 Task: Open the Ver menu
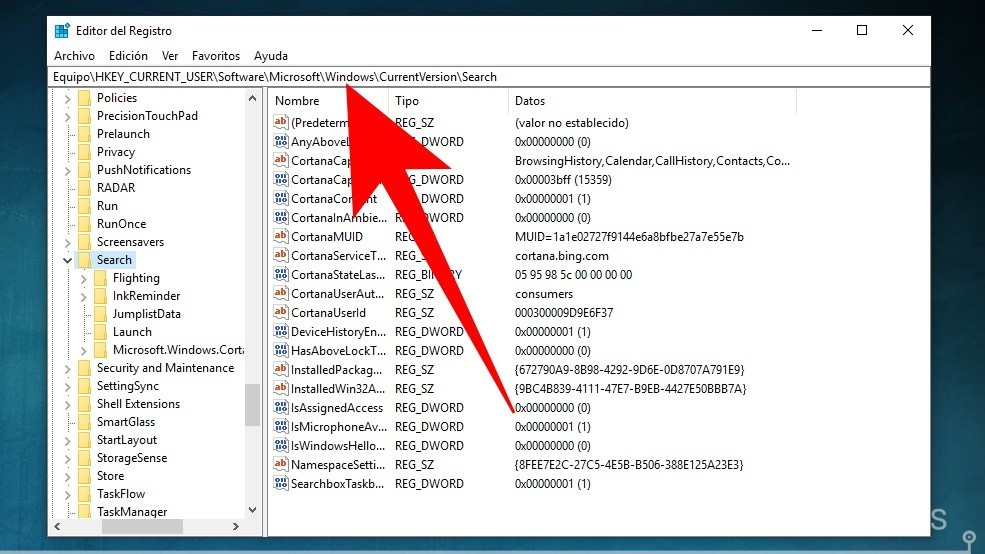170,56
